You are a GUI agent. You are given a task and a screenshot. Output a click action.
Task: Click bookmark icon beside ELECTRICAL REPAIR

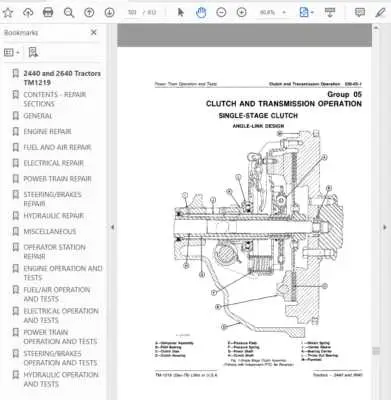(15, 163)
